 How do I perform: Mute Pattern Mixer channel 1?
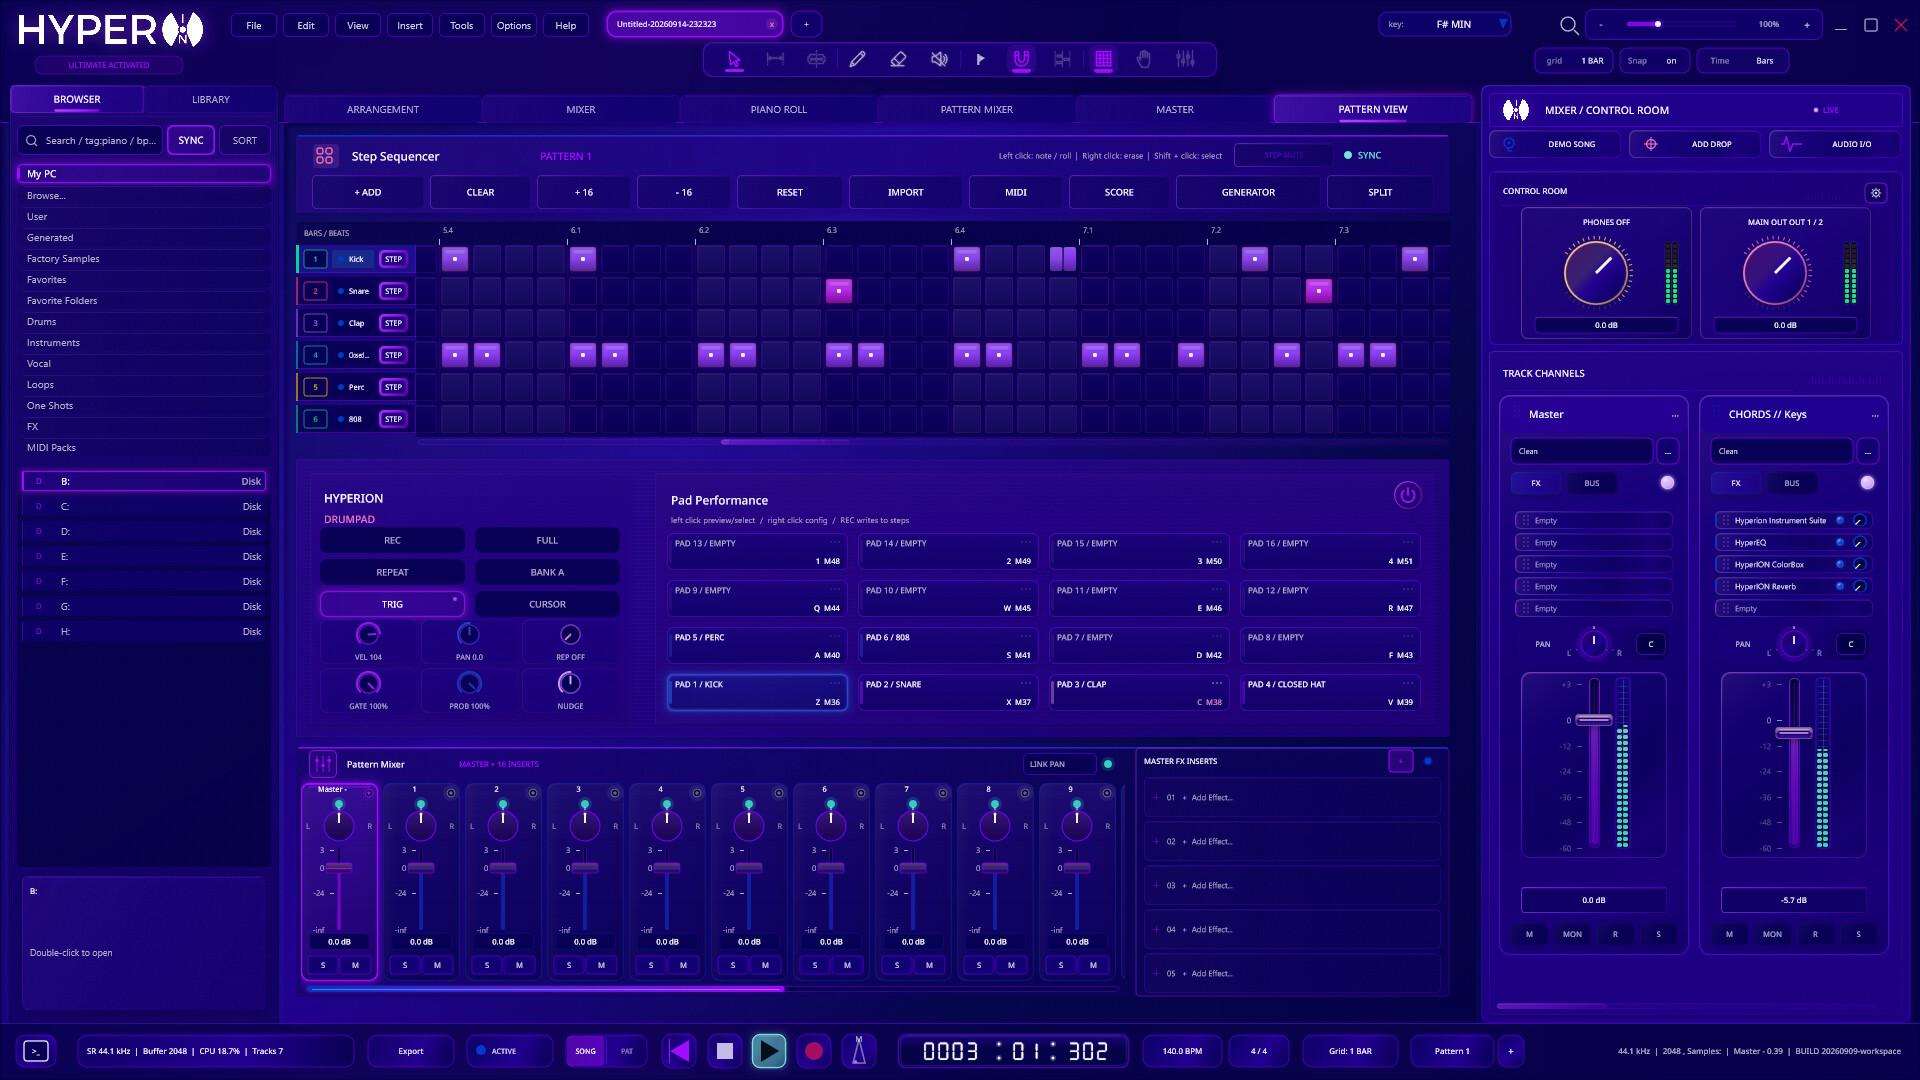pos(437,965)
